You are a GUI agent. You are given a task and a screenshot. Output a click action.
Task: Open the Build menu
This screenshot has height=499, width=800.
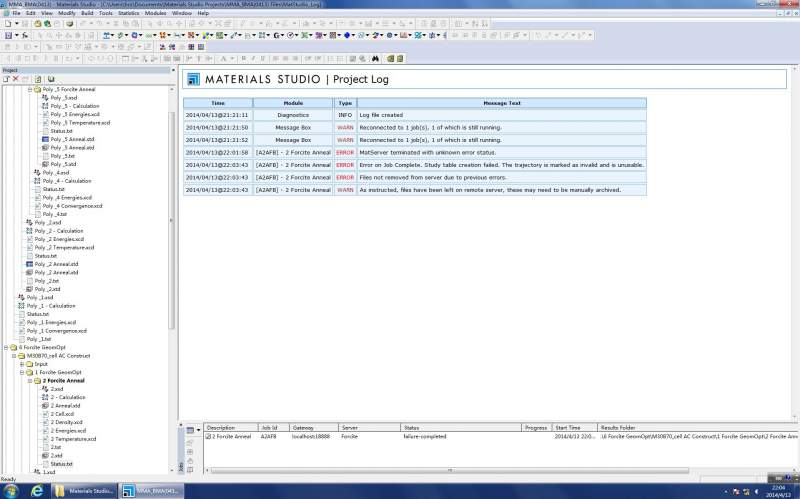[87, 13]
